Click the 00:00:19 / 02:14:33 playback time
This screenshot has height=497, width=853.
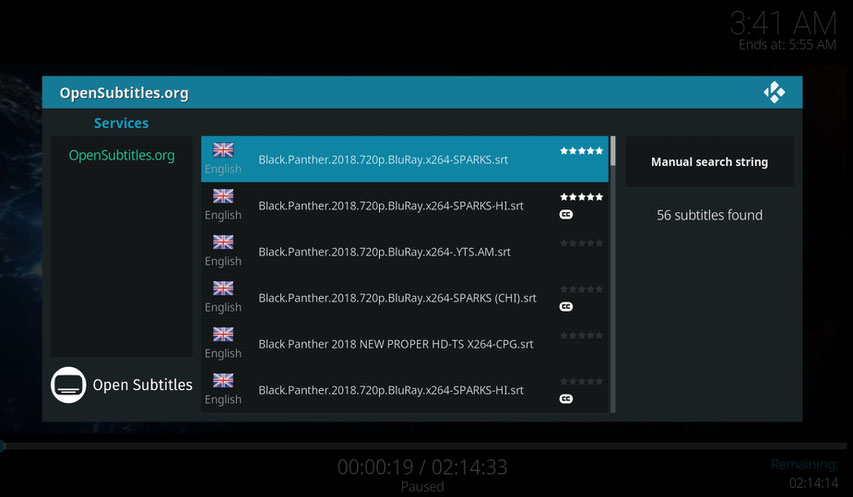(x=422, y=467)
